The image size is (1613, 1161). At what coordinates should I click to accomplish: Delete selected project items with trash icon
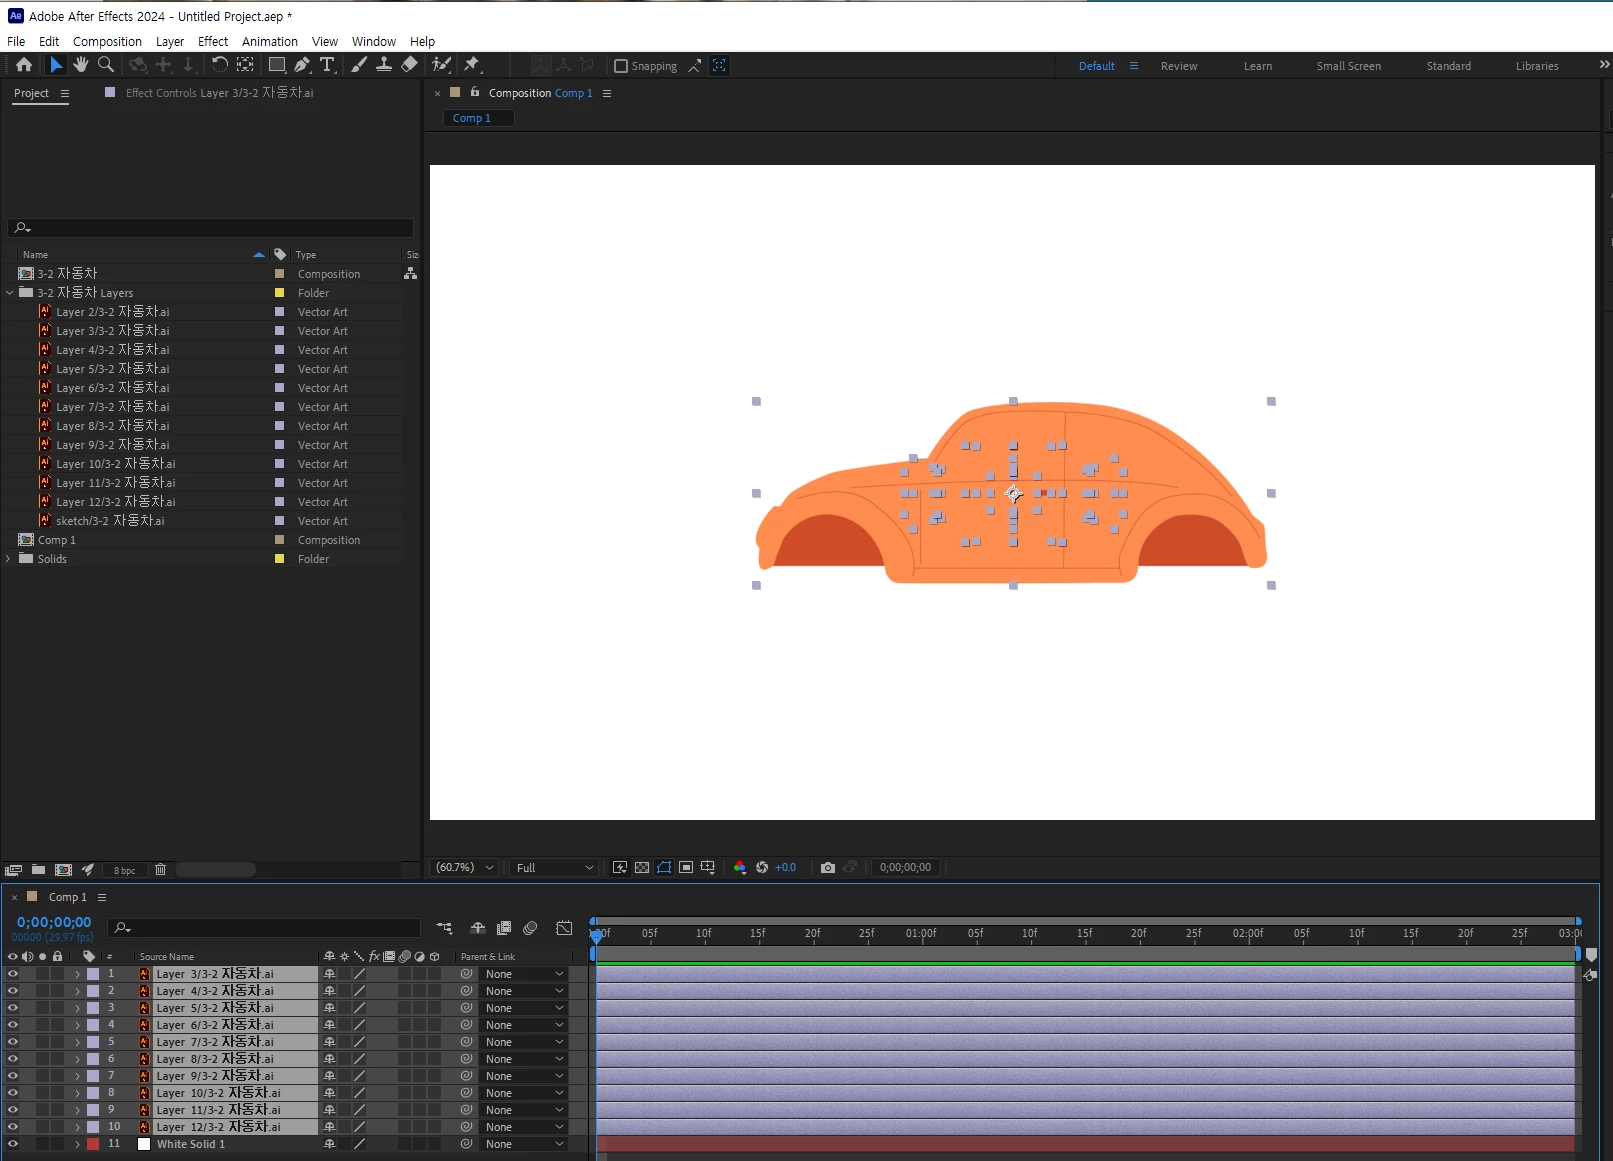[x=160, y=870]
